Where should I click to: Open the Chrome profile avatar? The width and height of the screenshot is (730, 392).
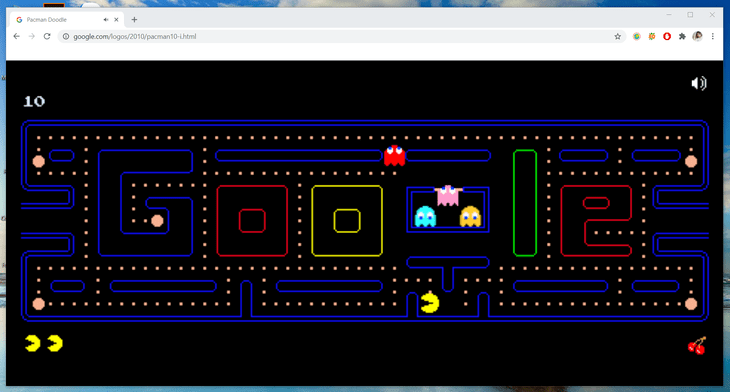[697, 36]
